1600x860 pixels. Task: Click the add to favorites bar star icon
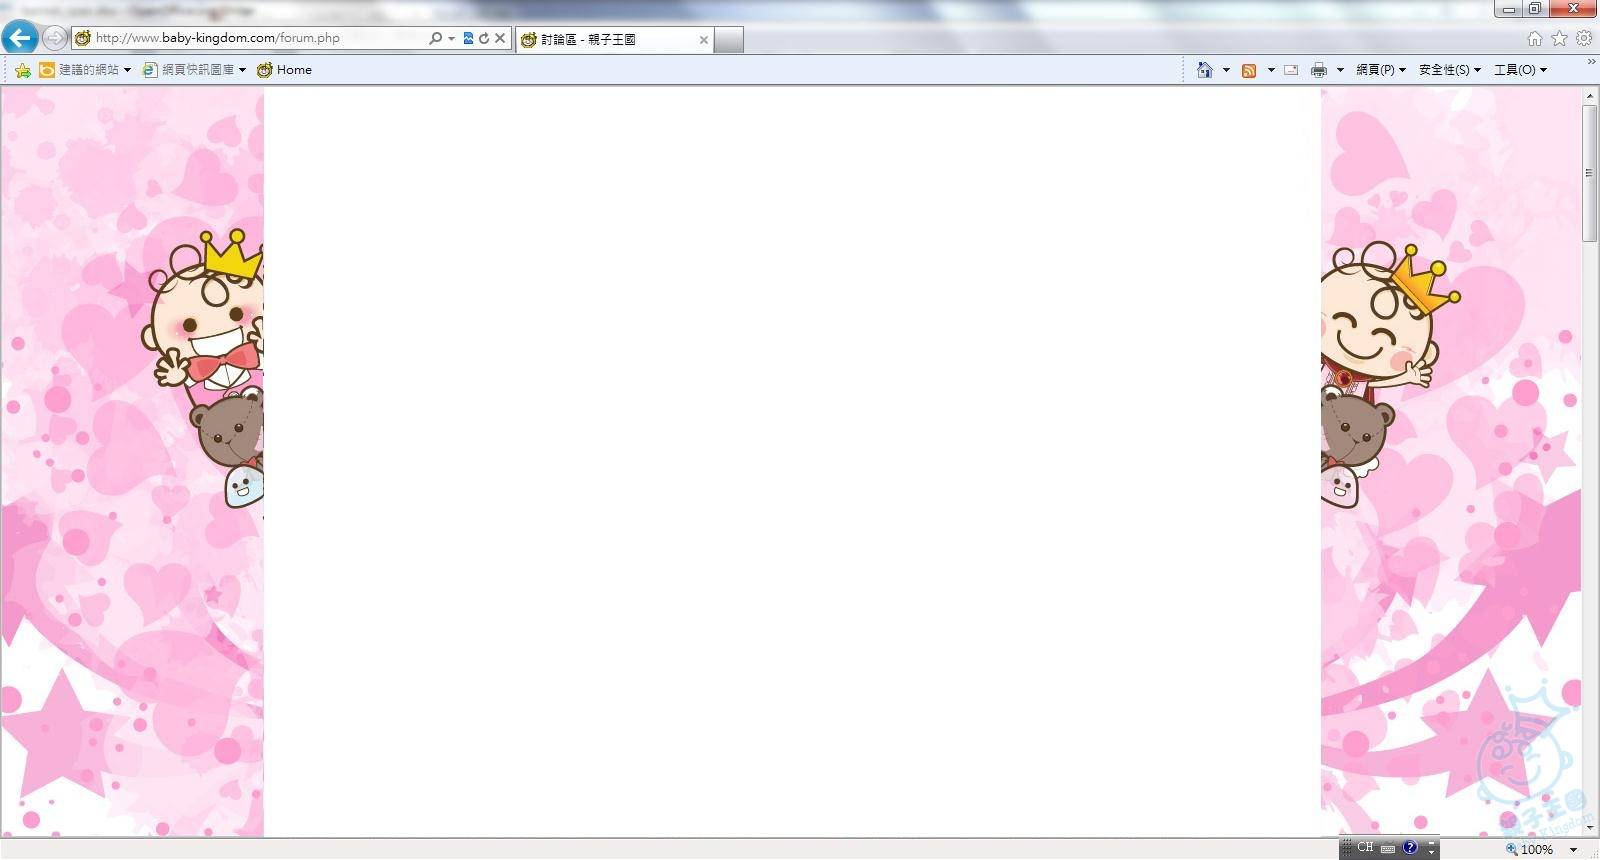[22, 70]
